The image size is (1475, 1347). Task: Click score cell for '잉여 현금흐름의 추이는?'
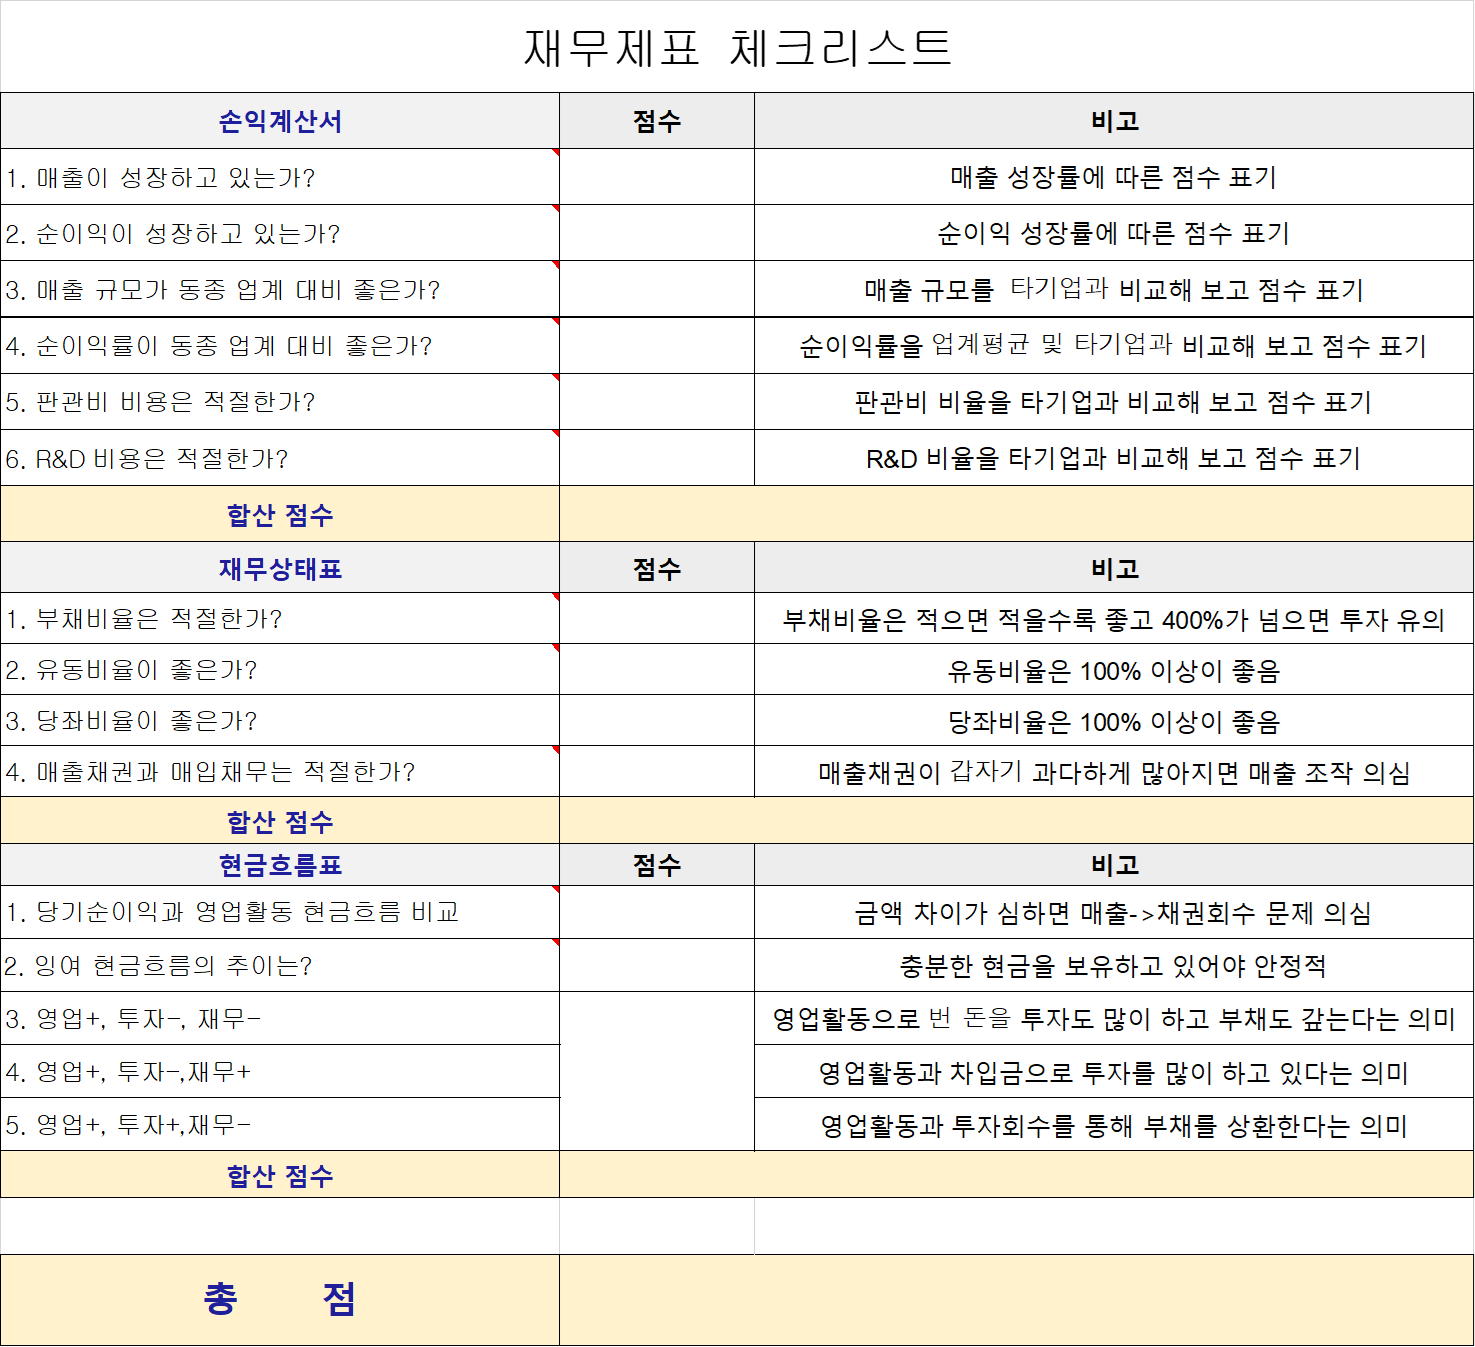pyautogui.click(x=657, y=965)
